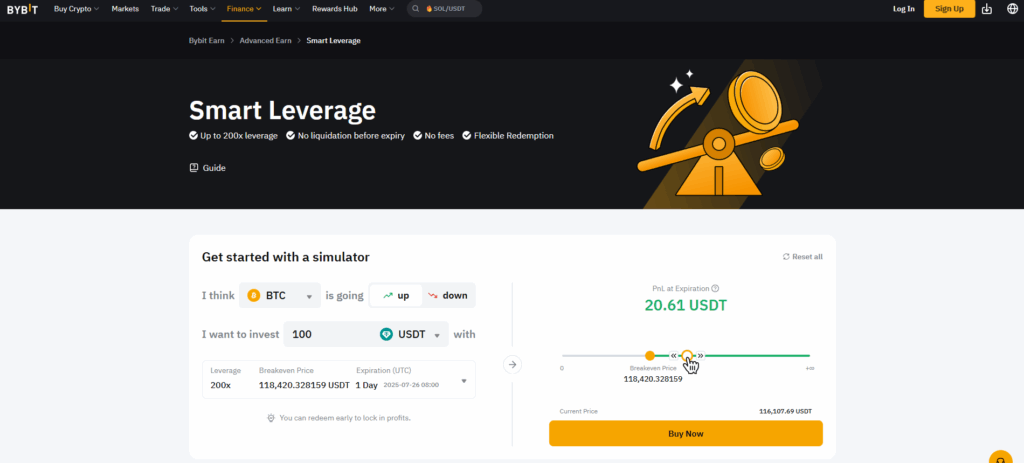Click the Smart Leverage page heading

click(282, 110)
